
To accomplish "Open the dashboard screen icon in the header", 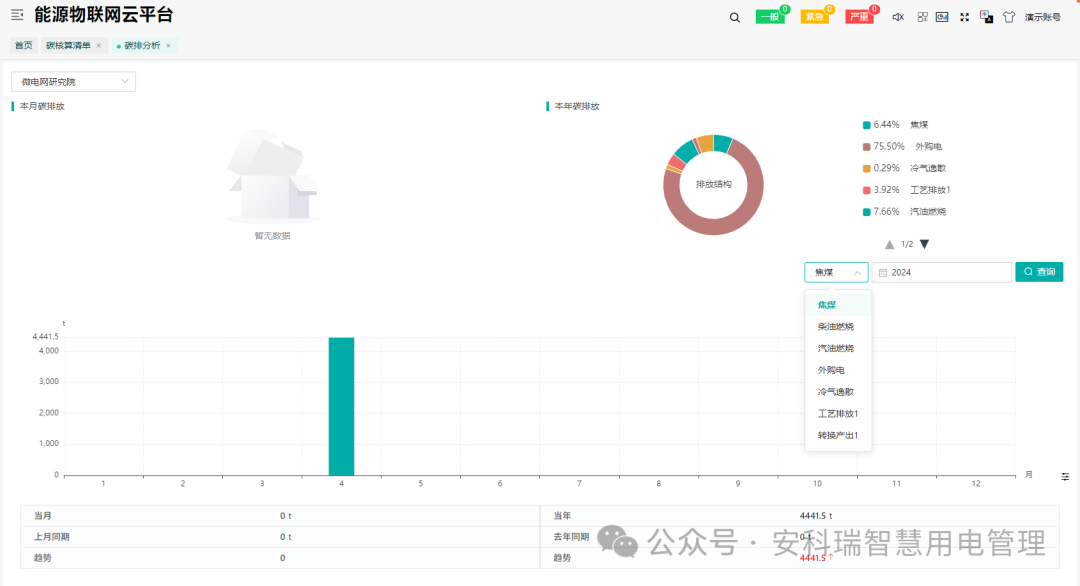I will [x=942, y=17].
